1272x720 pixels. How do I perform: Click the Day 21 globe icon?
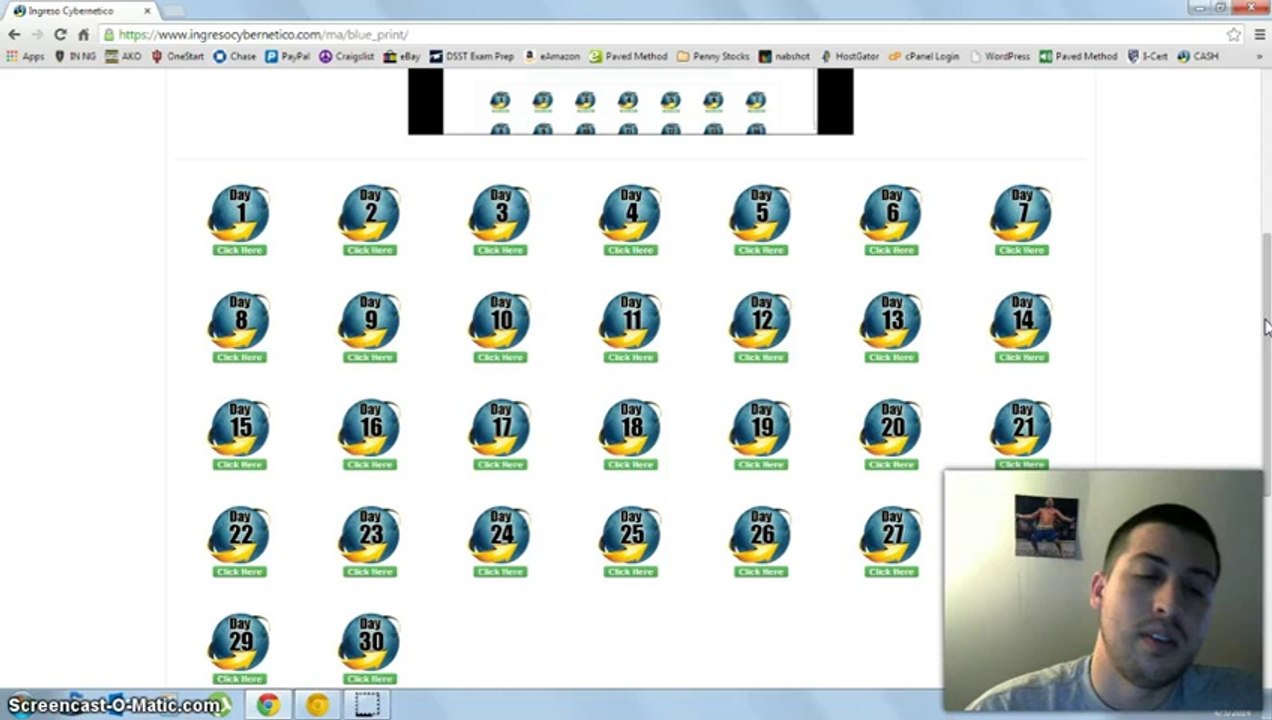coord(1021,427)
